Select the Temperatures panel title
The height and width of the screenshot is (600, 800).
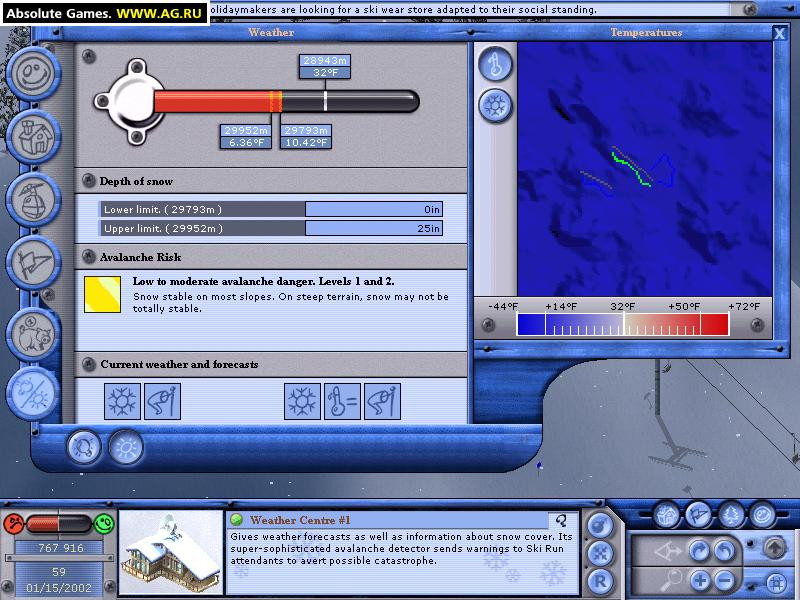(x=646, y=32)
